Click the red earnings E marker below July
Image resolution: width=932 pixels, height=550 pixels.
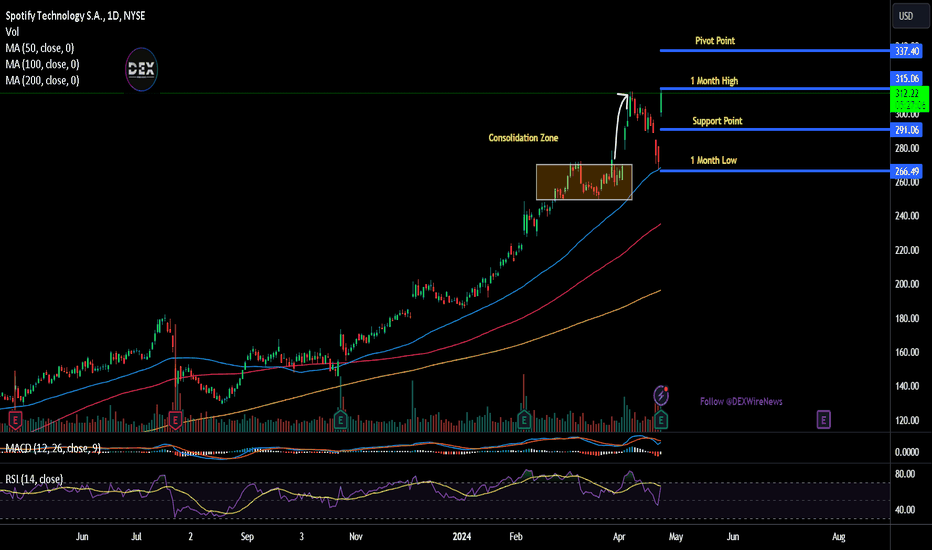click(x=175, y=420)
